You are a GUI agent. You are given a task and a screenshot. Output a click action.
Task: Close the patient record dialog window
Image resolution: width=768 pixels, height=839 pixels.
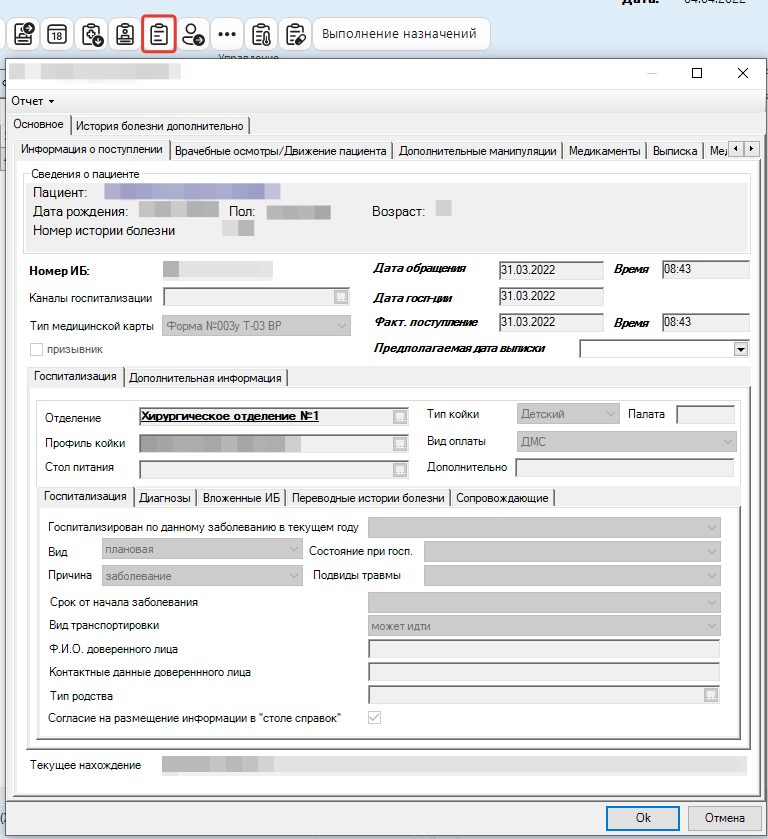(x=743, y=73)
